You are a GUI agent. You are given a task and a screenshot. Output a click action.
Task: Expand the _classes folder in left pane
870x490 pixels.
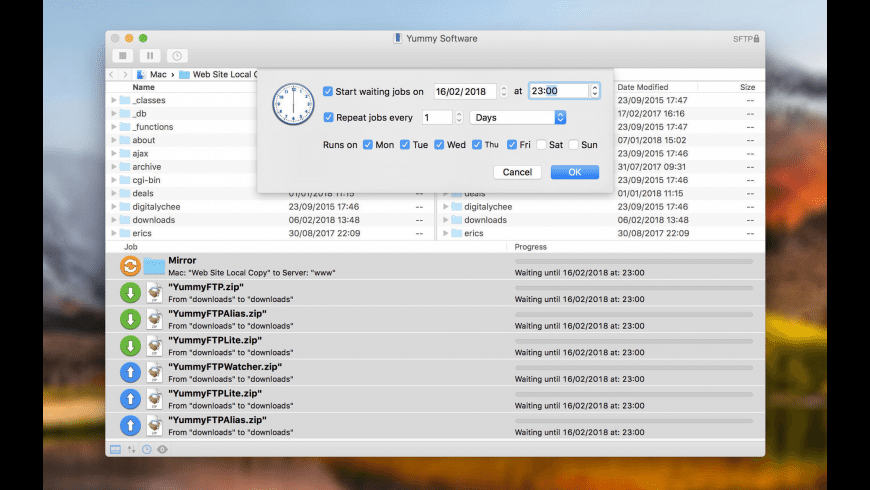pos(113,100)
